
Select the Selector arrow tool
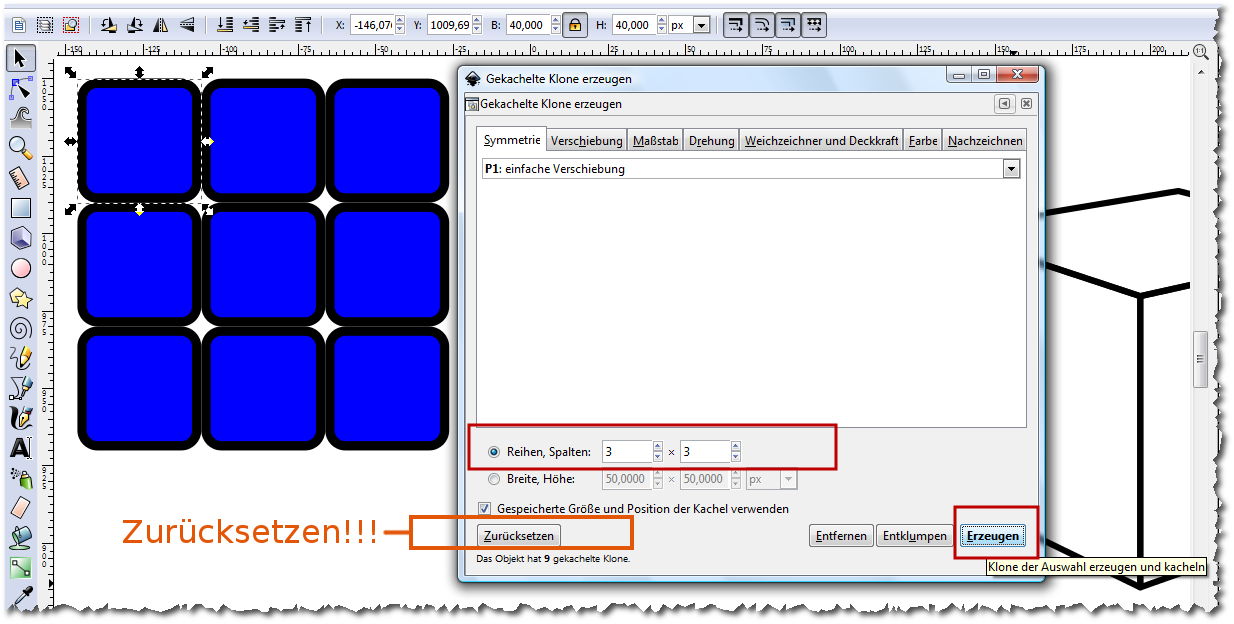click(x=20, y=58)
